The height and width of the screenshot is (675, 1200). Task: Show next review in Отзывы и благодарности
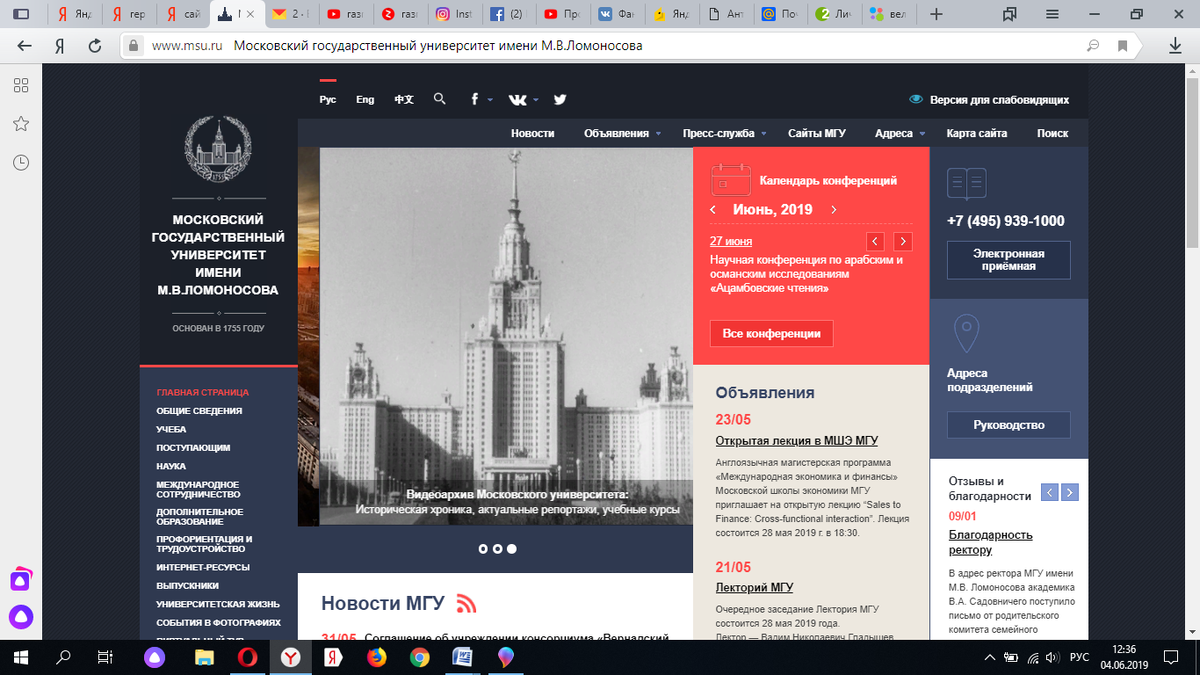coord(1070,492)
